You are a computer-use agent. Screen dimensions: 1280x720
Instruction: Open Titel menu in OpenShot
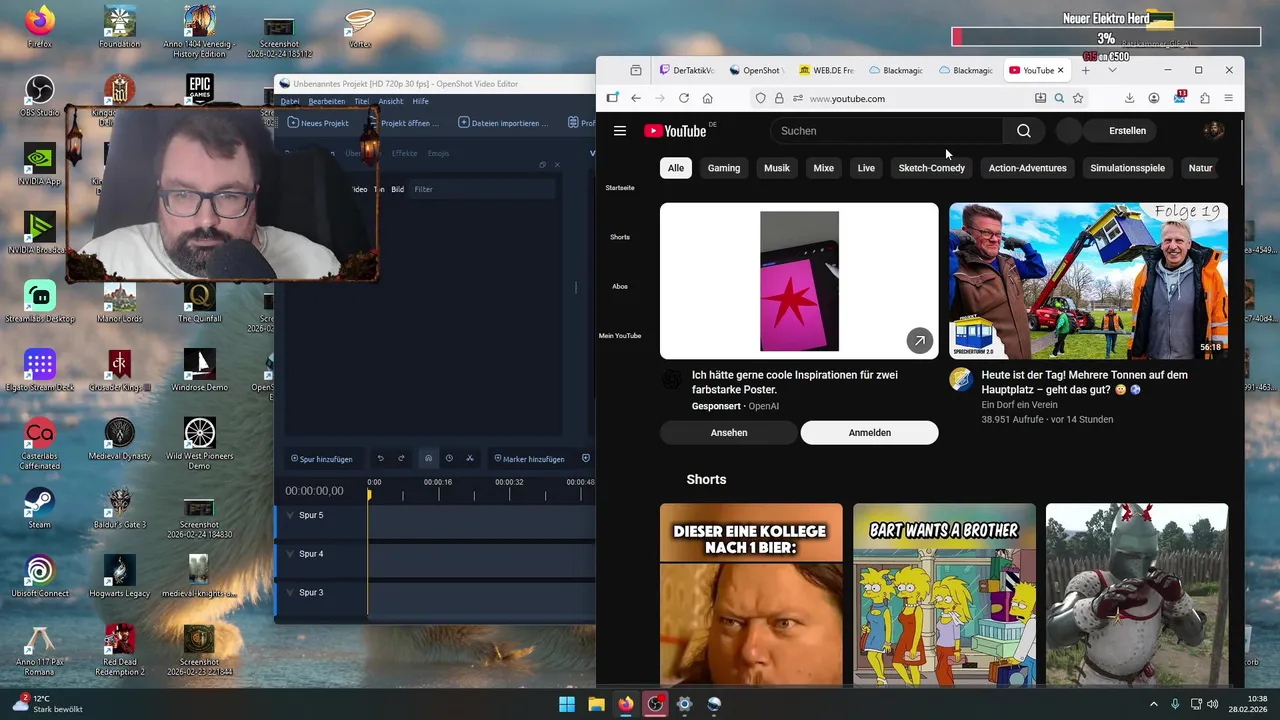(361, 101)
